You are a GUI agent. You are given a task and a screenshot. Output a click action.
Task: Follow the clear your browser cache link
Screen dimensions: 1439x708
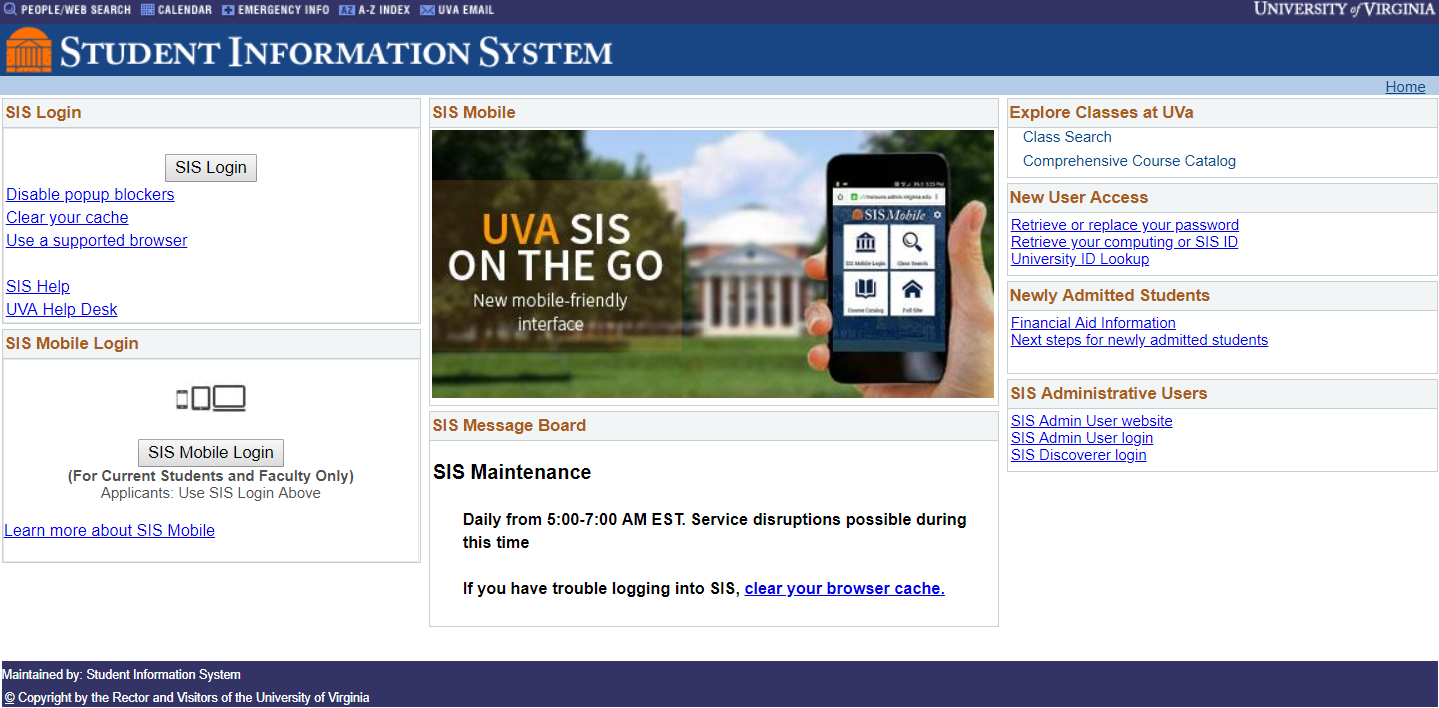coord(845,588)
